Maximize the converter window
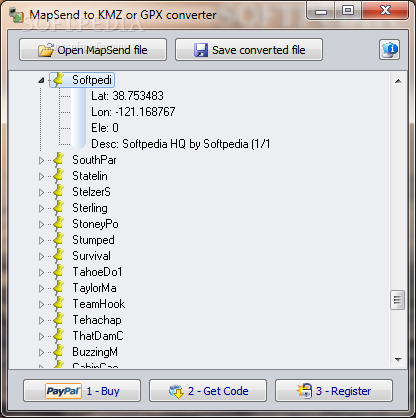The width and height of the screenshot is (416, 418). pos(348,11)
